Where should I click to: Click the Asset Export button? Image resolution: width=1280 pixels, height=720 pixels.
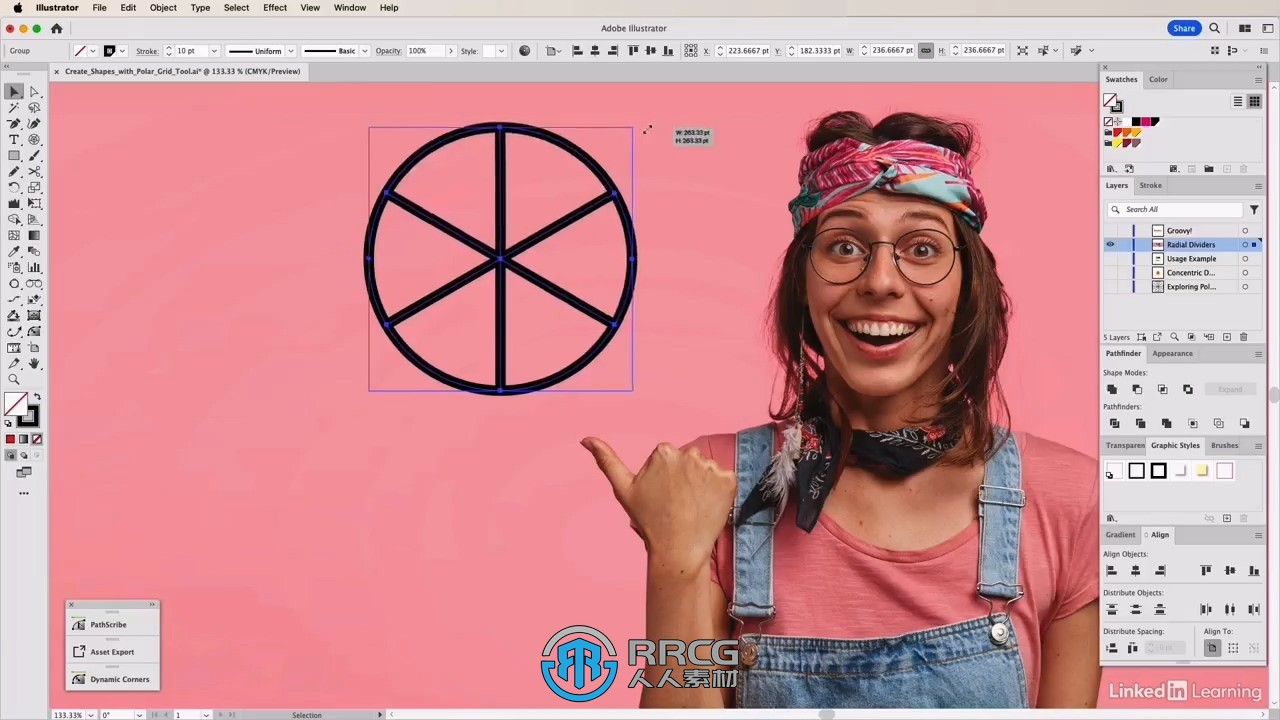tap(112, 652)
